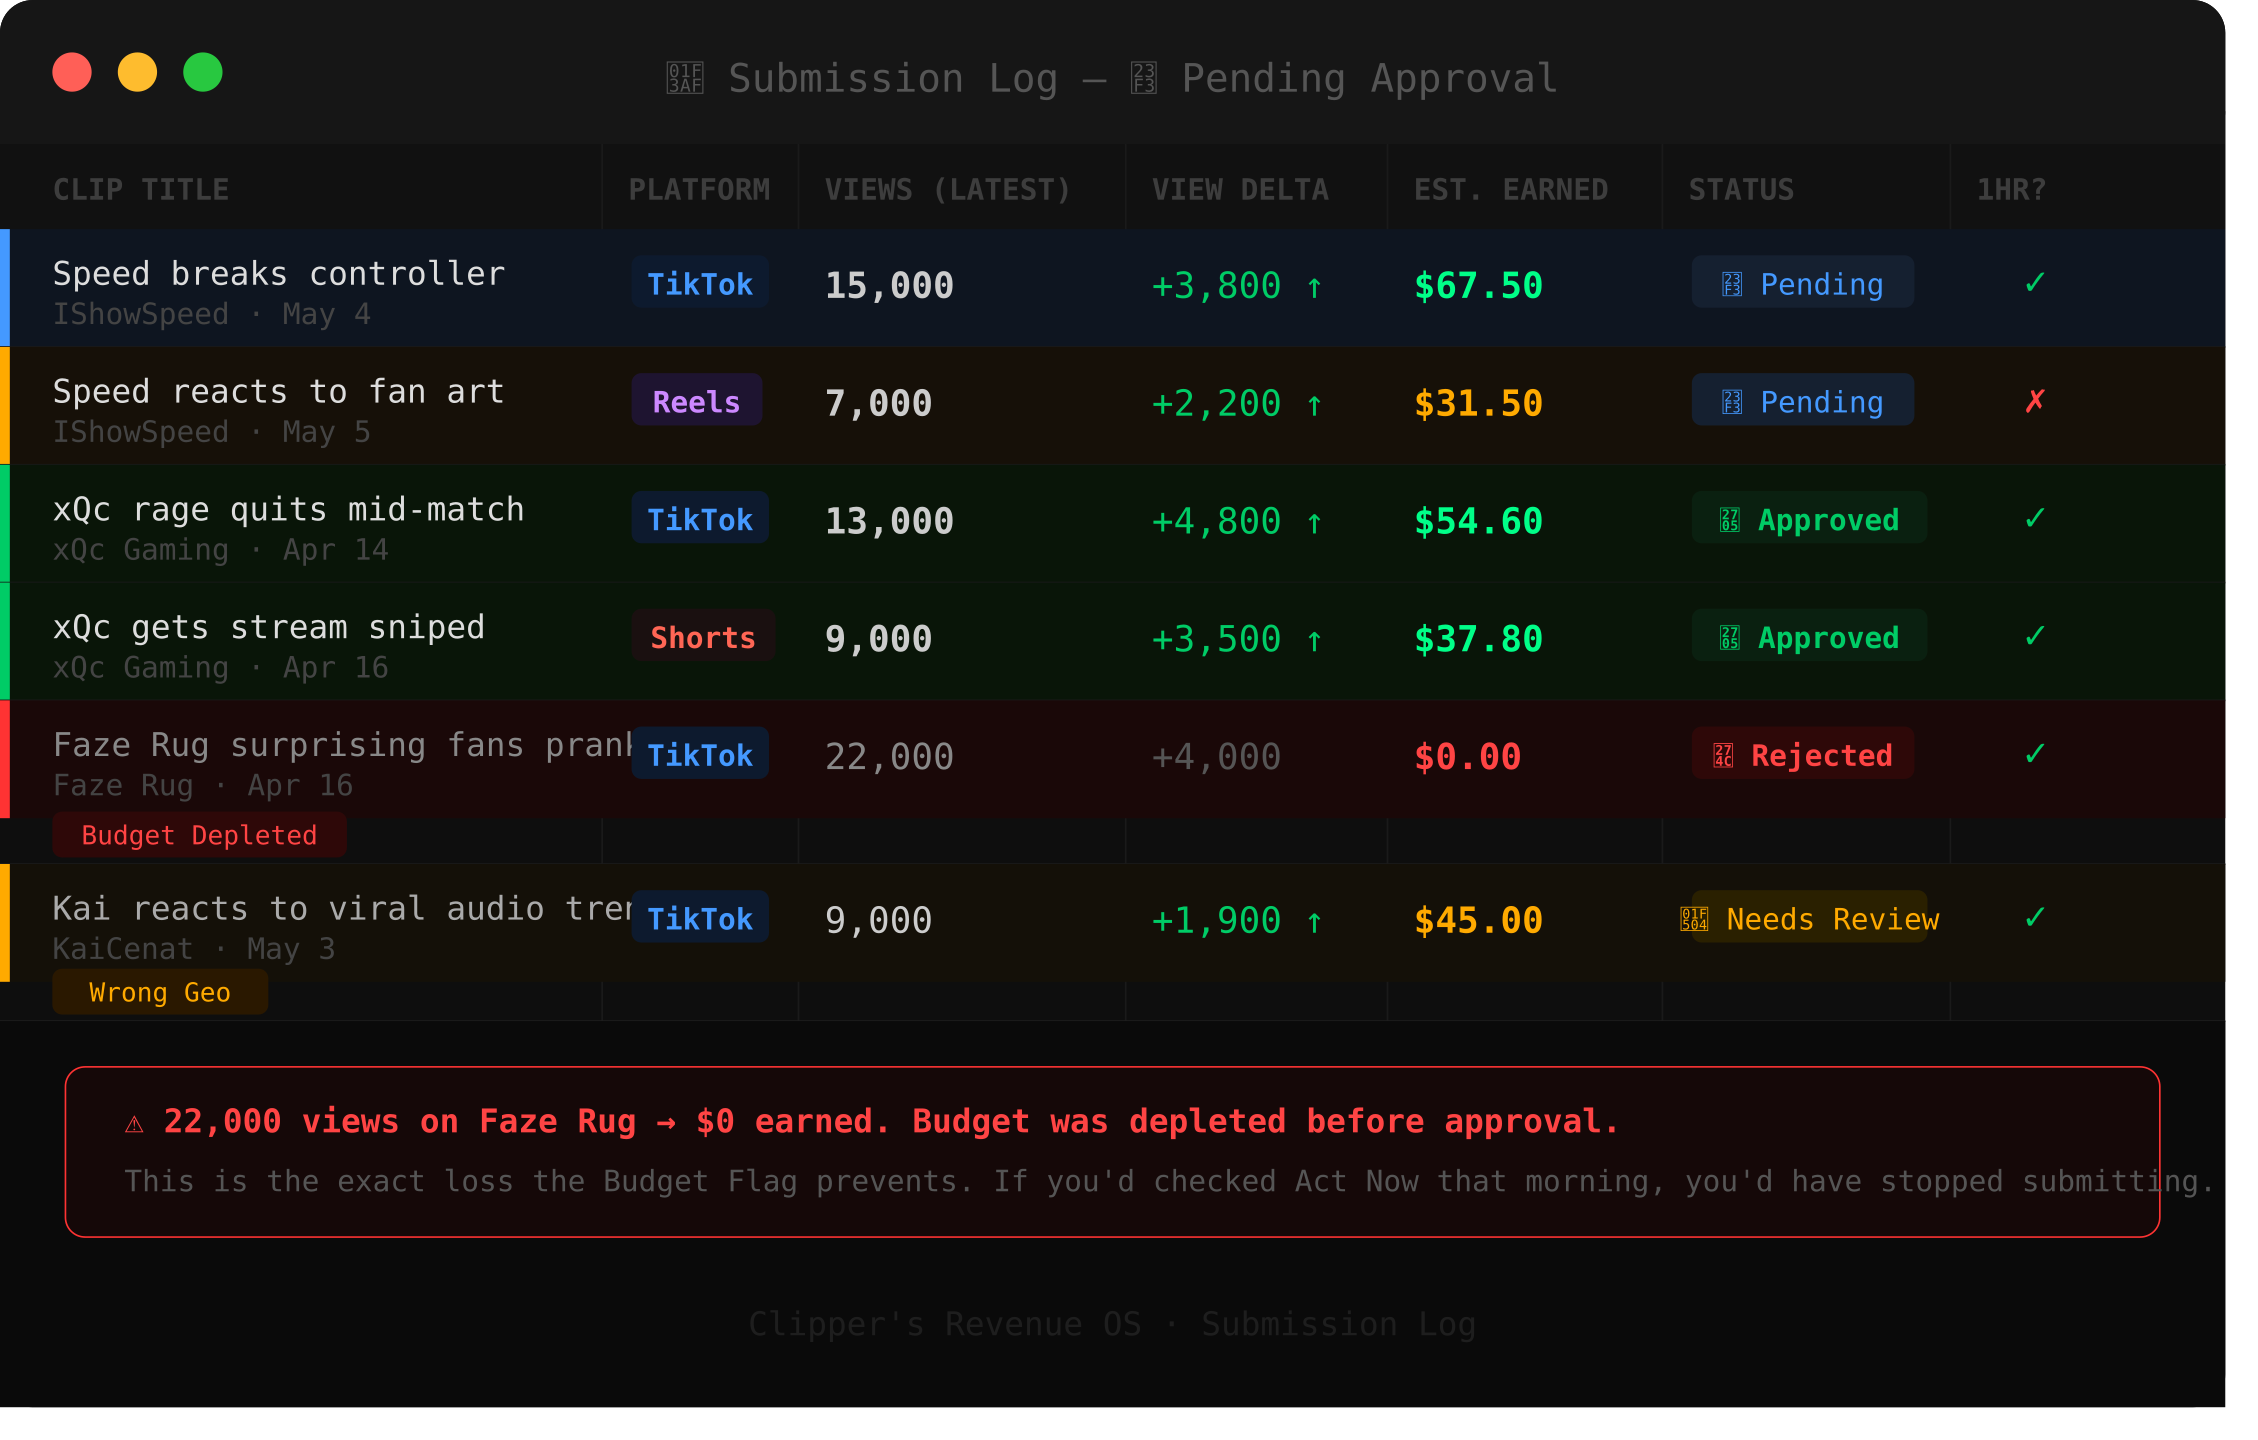Click the Reels platform badge
The width and height of the screenshot is (2258, 1440).
[696, 401]
